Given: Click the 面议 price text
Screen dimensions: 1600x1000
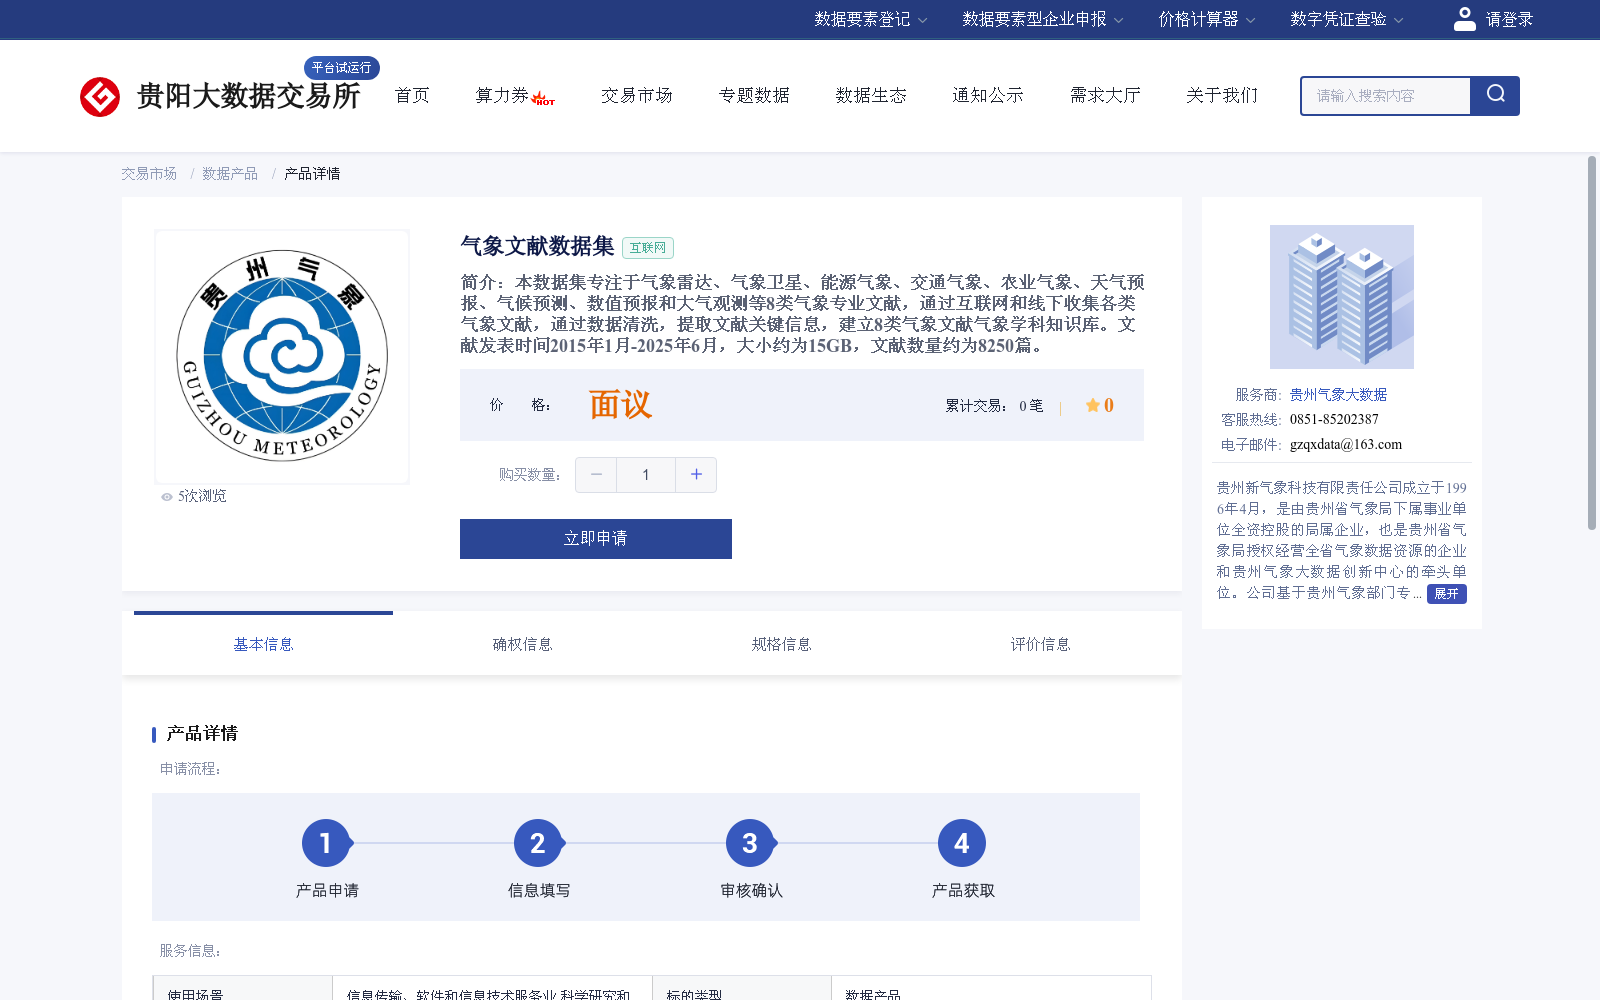Looking at the screenshot, I should [x=620, y=405].
